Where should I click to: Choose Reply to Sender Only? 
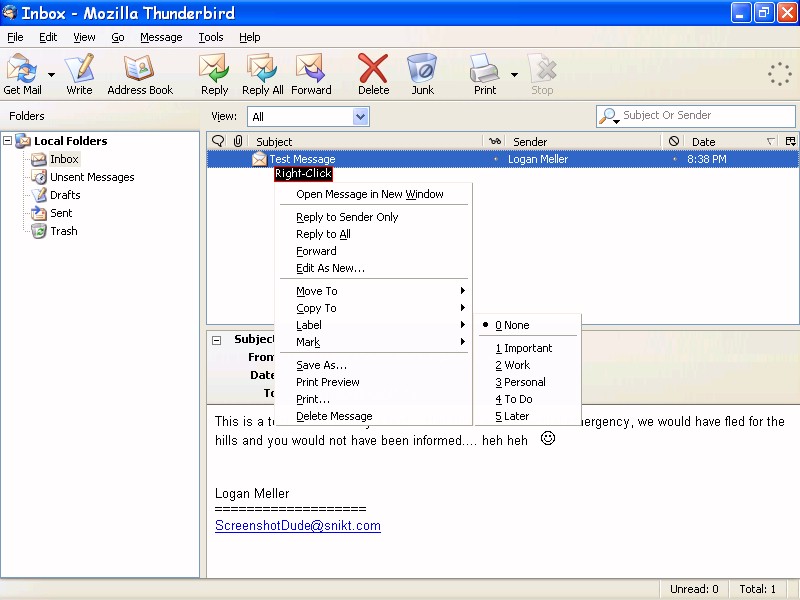pyautogui.click(x=373, y=217)
